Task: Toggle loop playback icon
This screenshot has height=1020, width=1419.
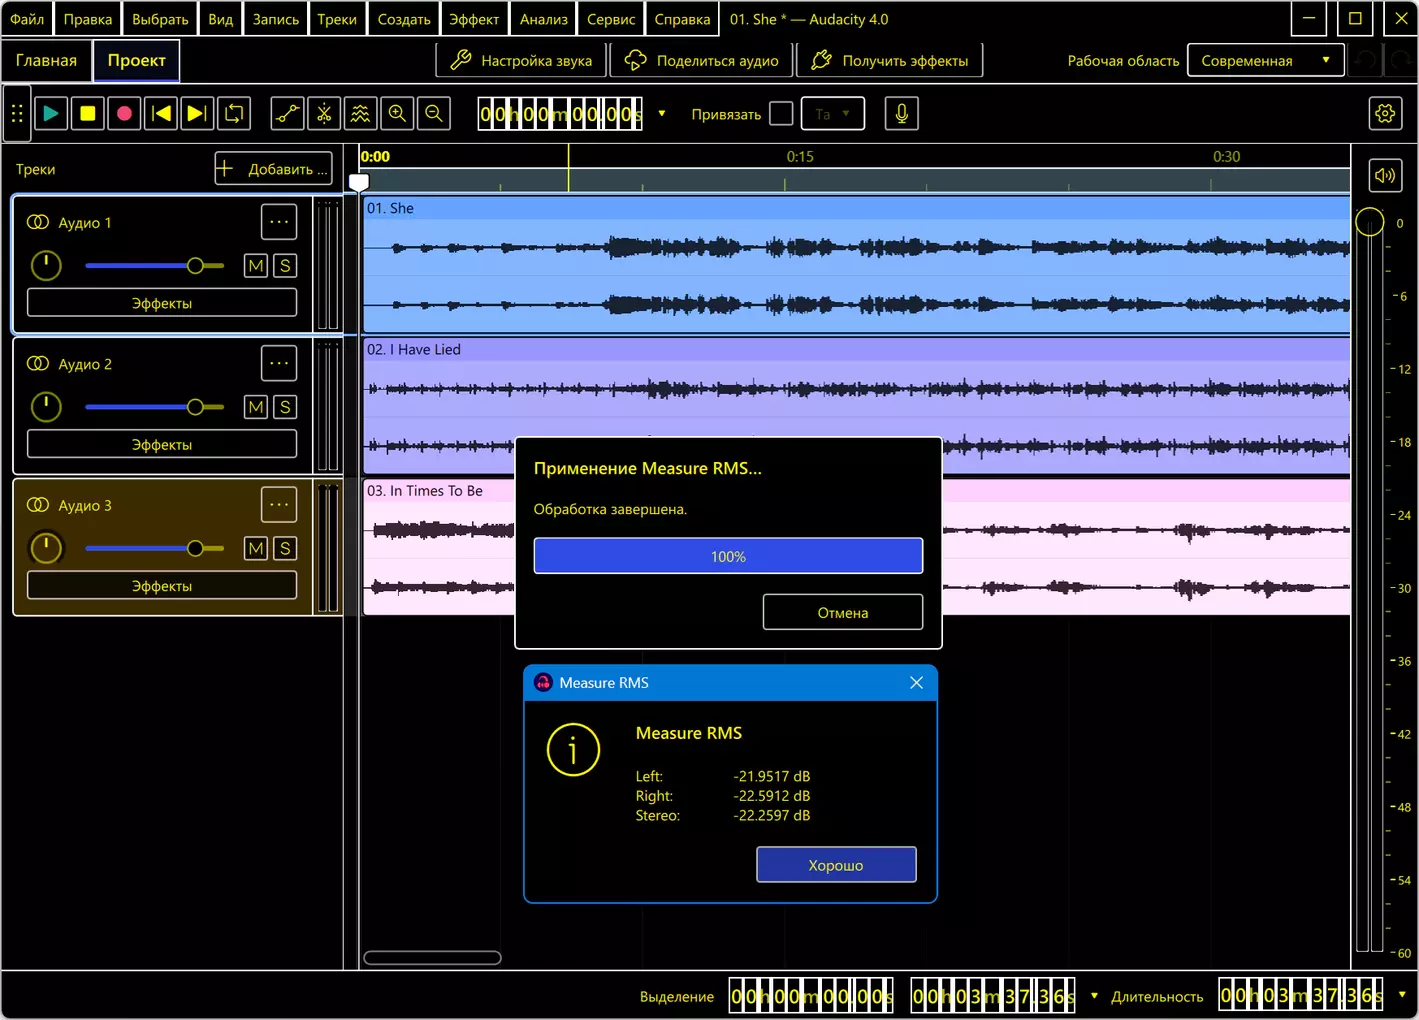Action: [234, 114]
